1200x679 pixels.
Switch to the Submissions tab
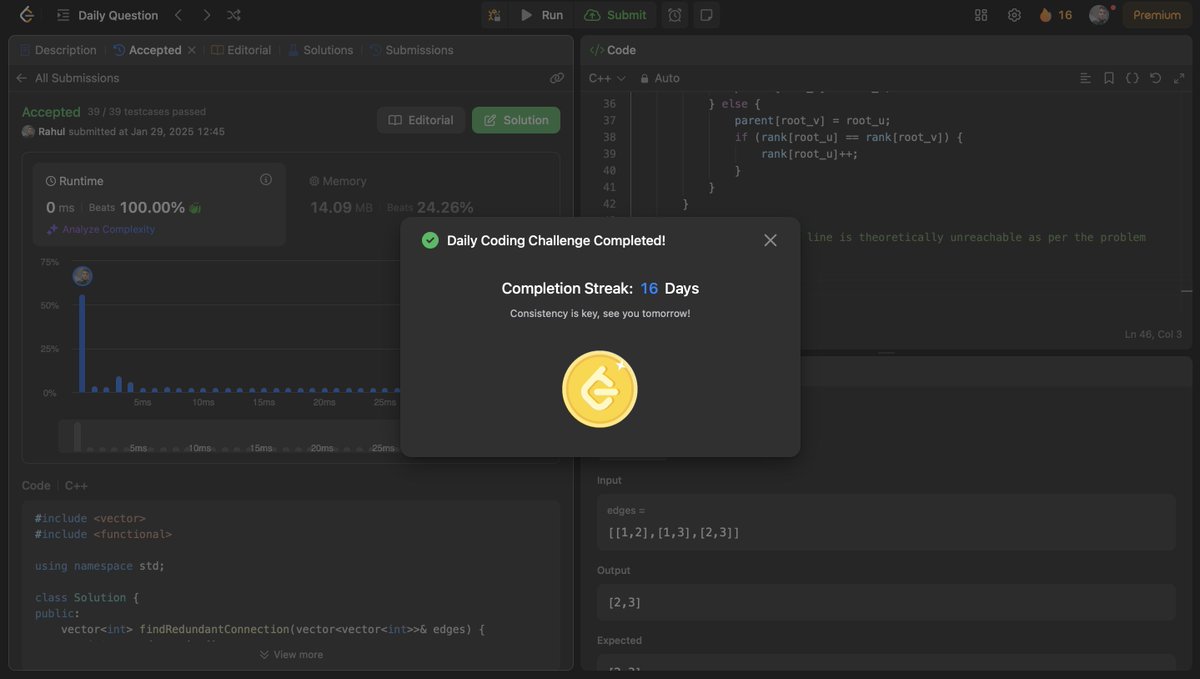click(411, 50)
